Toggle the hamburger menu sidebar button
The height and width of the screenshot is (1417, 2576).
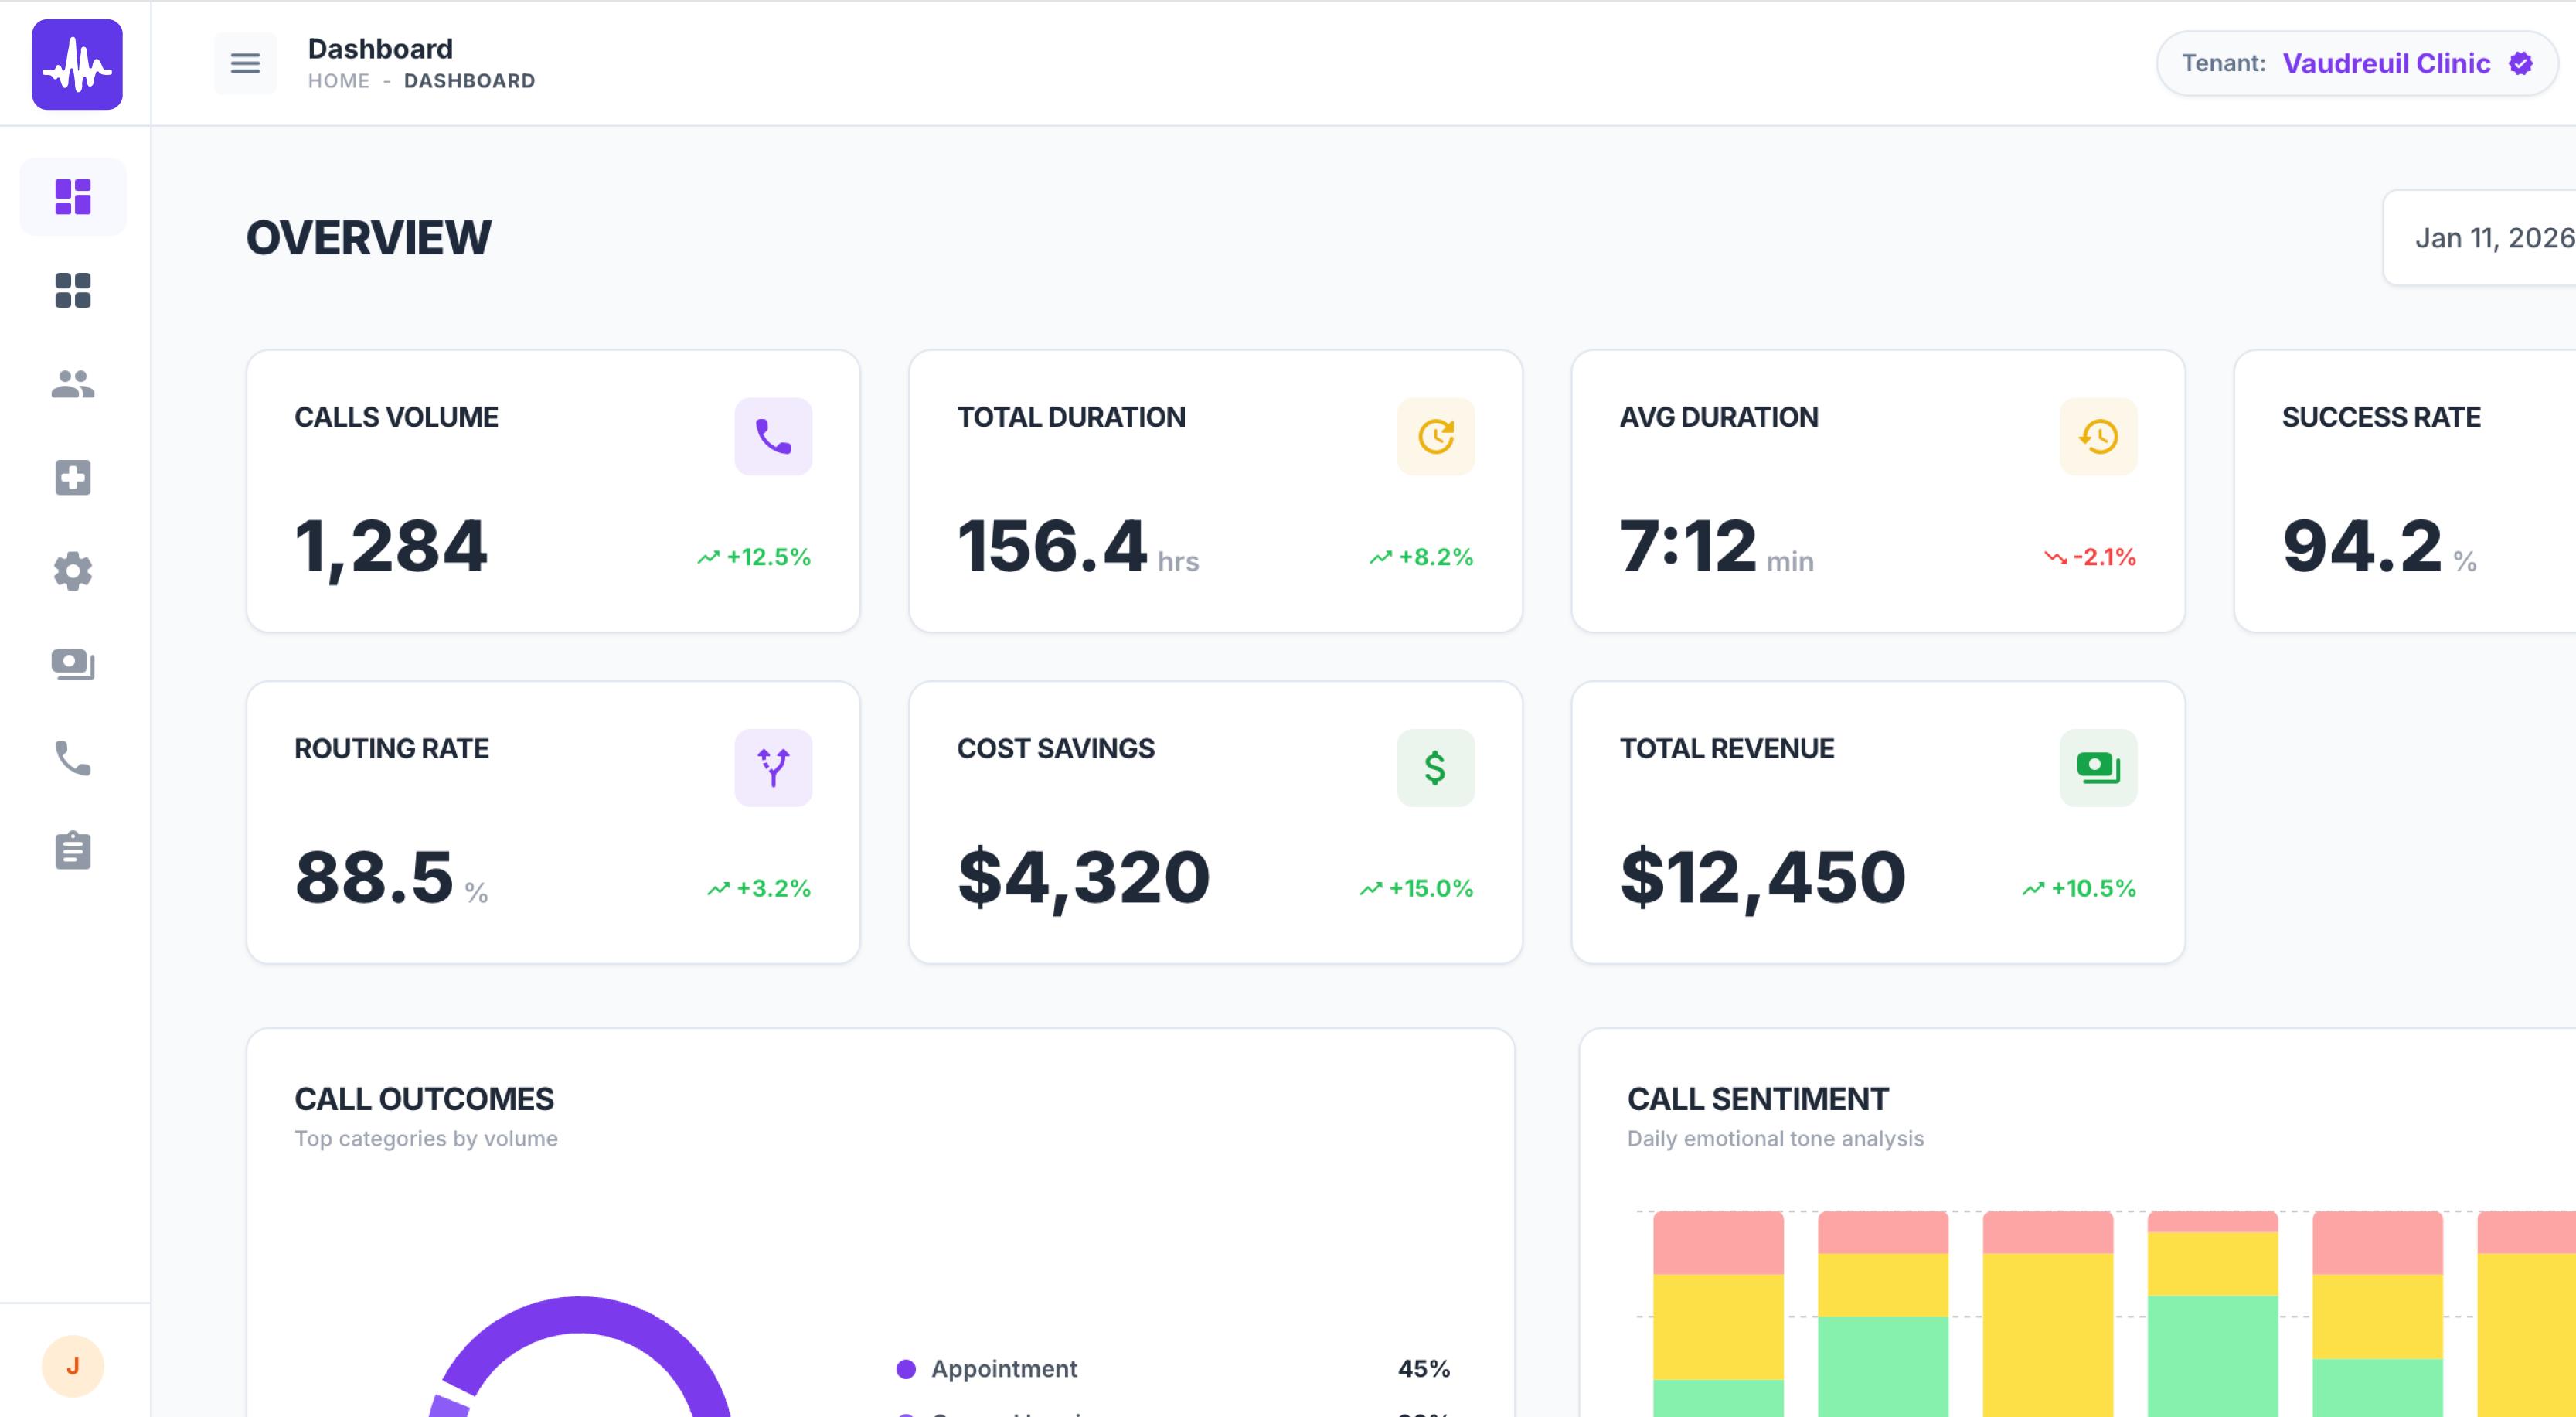(245, 64)
